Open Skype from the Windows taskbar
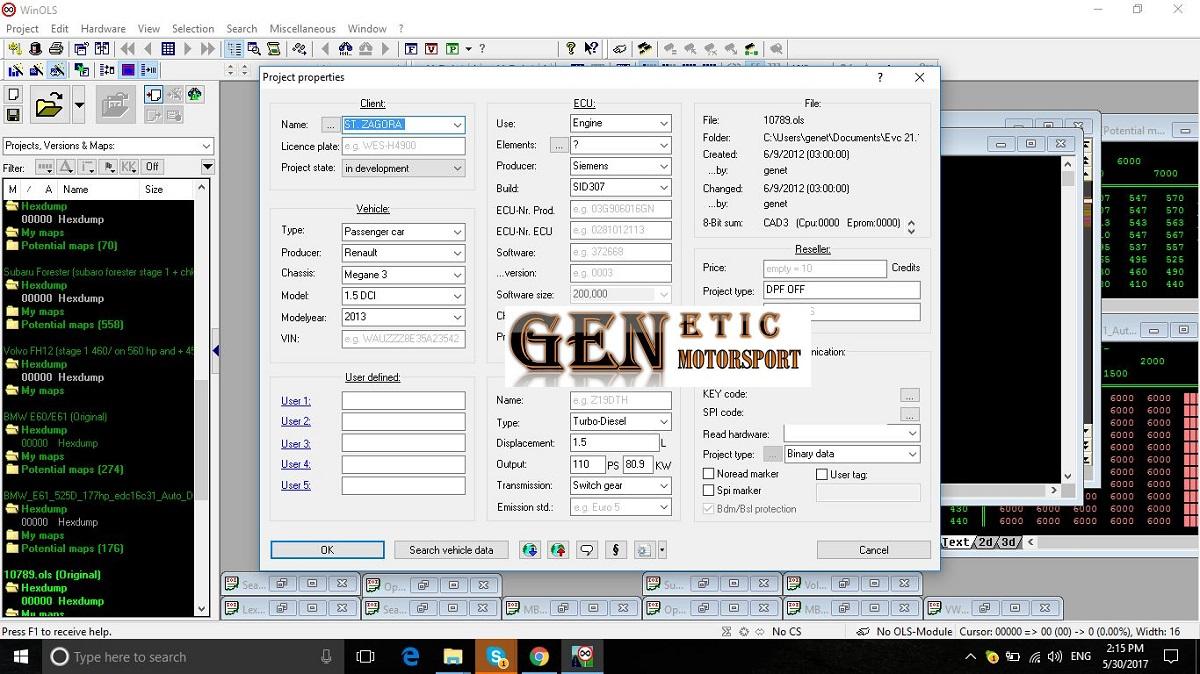Image resolution: width=1200 pixels, height=674 pixels. click(x=497, y=656)
